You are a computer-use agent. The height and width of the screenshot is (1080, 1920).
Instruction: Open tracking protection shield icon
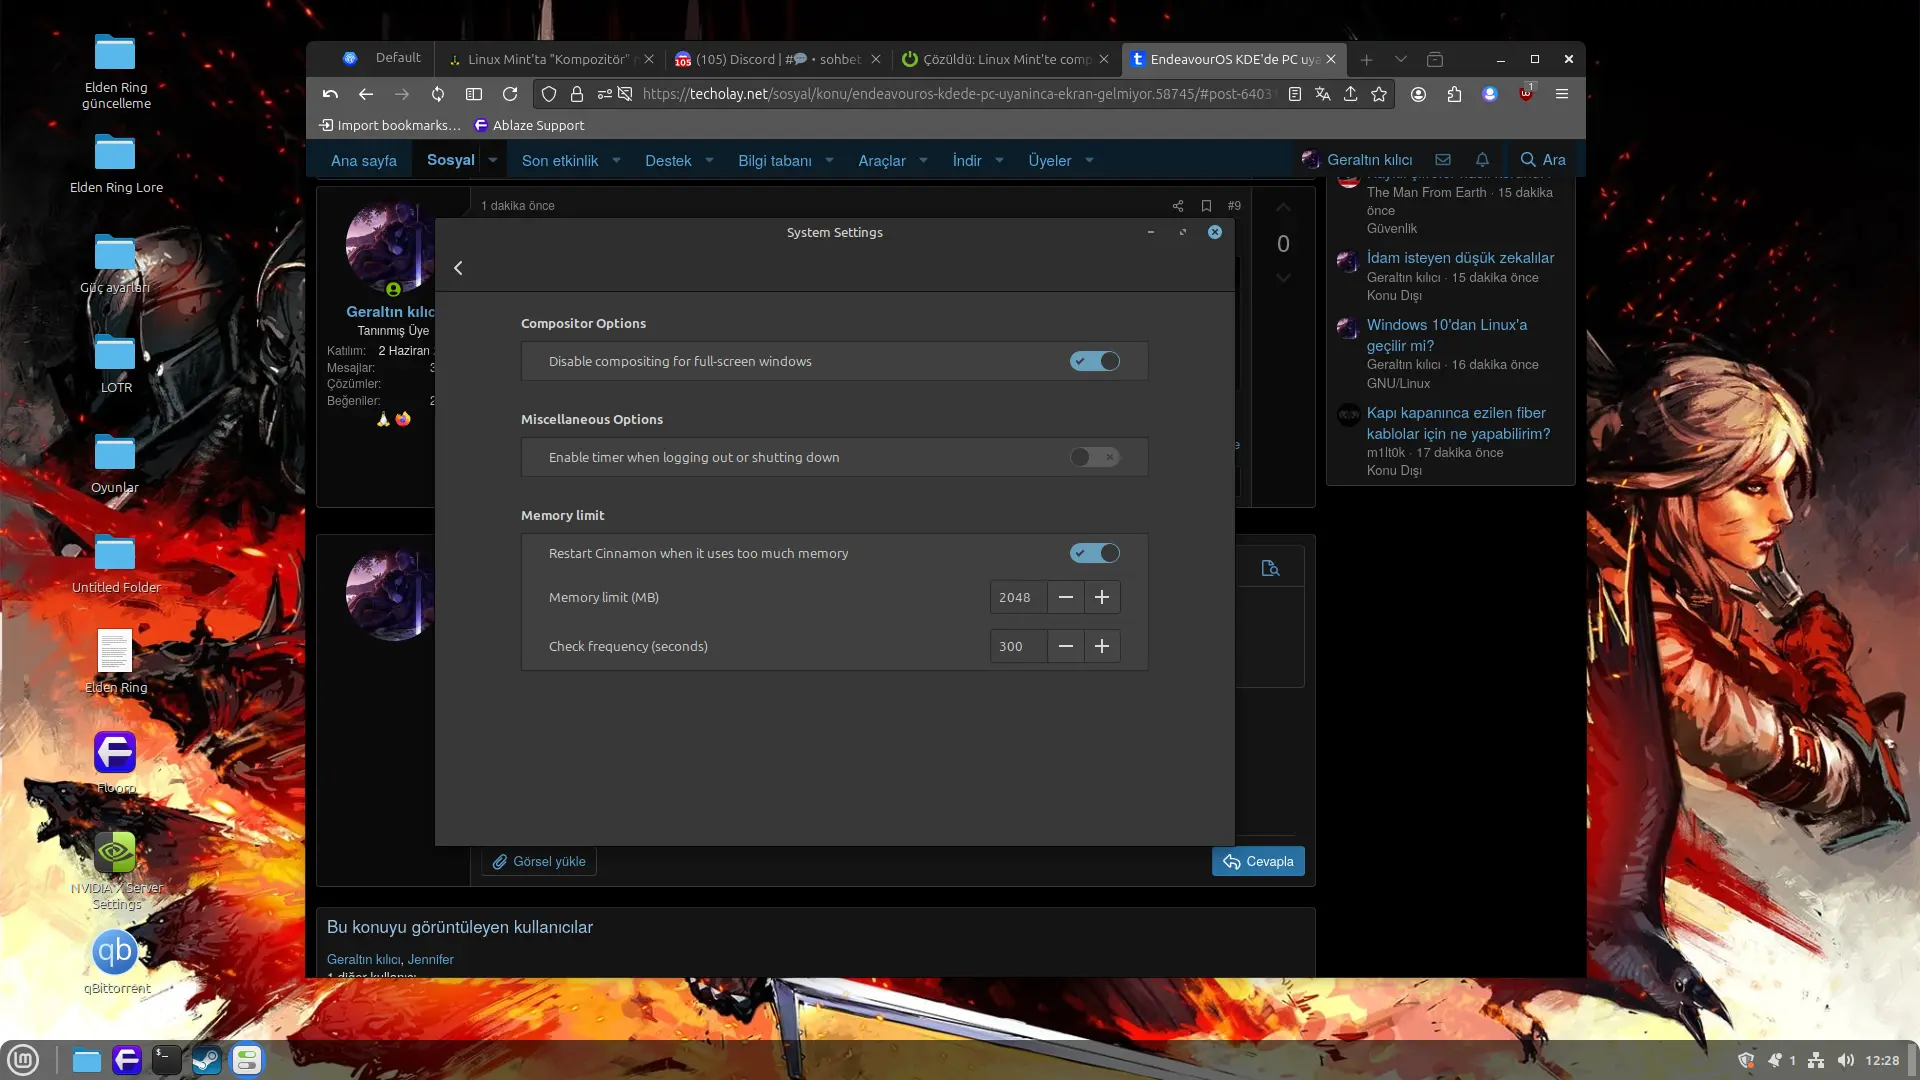[549, 94]
